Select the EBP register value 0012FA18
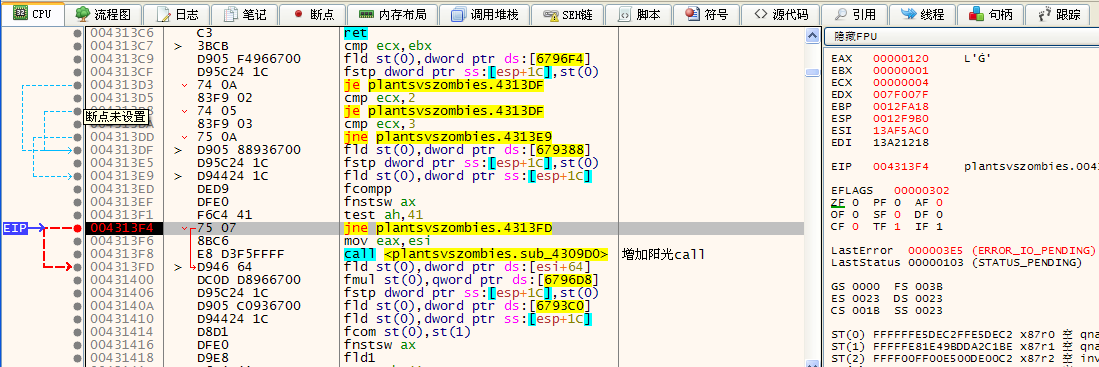The image size is (1099, 367). 901,106
